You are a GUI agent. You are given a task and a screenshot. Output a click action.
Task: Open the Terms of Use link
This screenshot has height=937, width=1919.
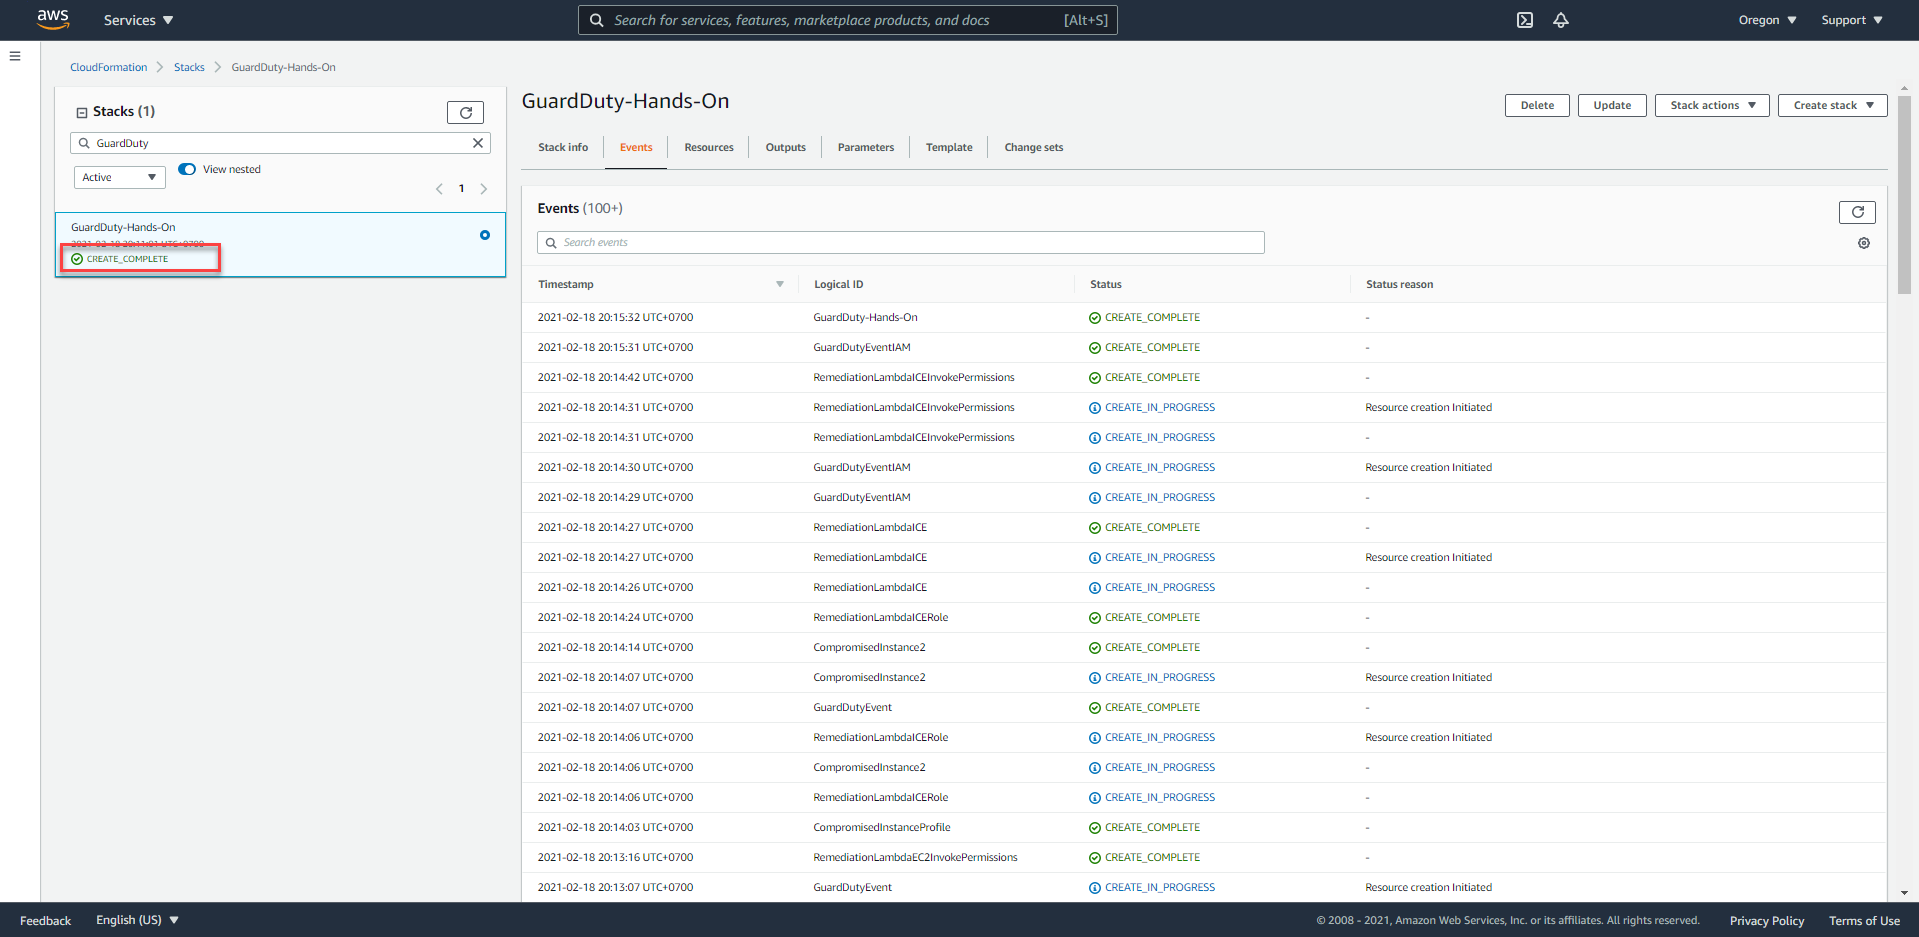pos(1864,920)
